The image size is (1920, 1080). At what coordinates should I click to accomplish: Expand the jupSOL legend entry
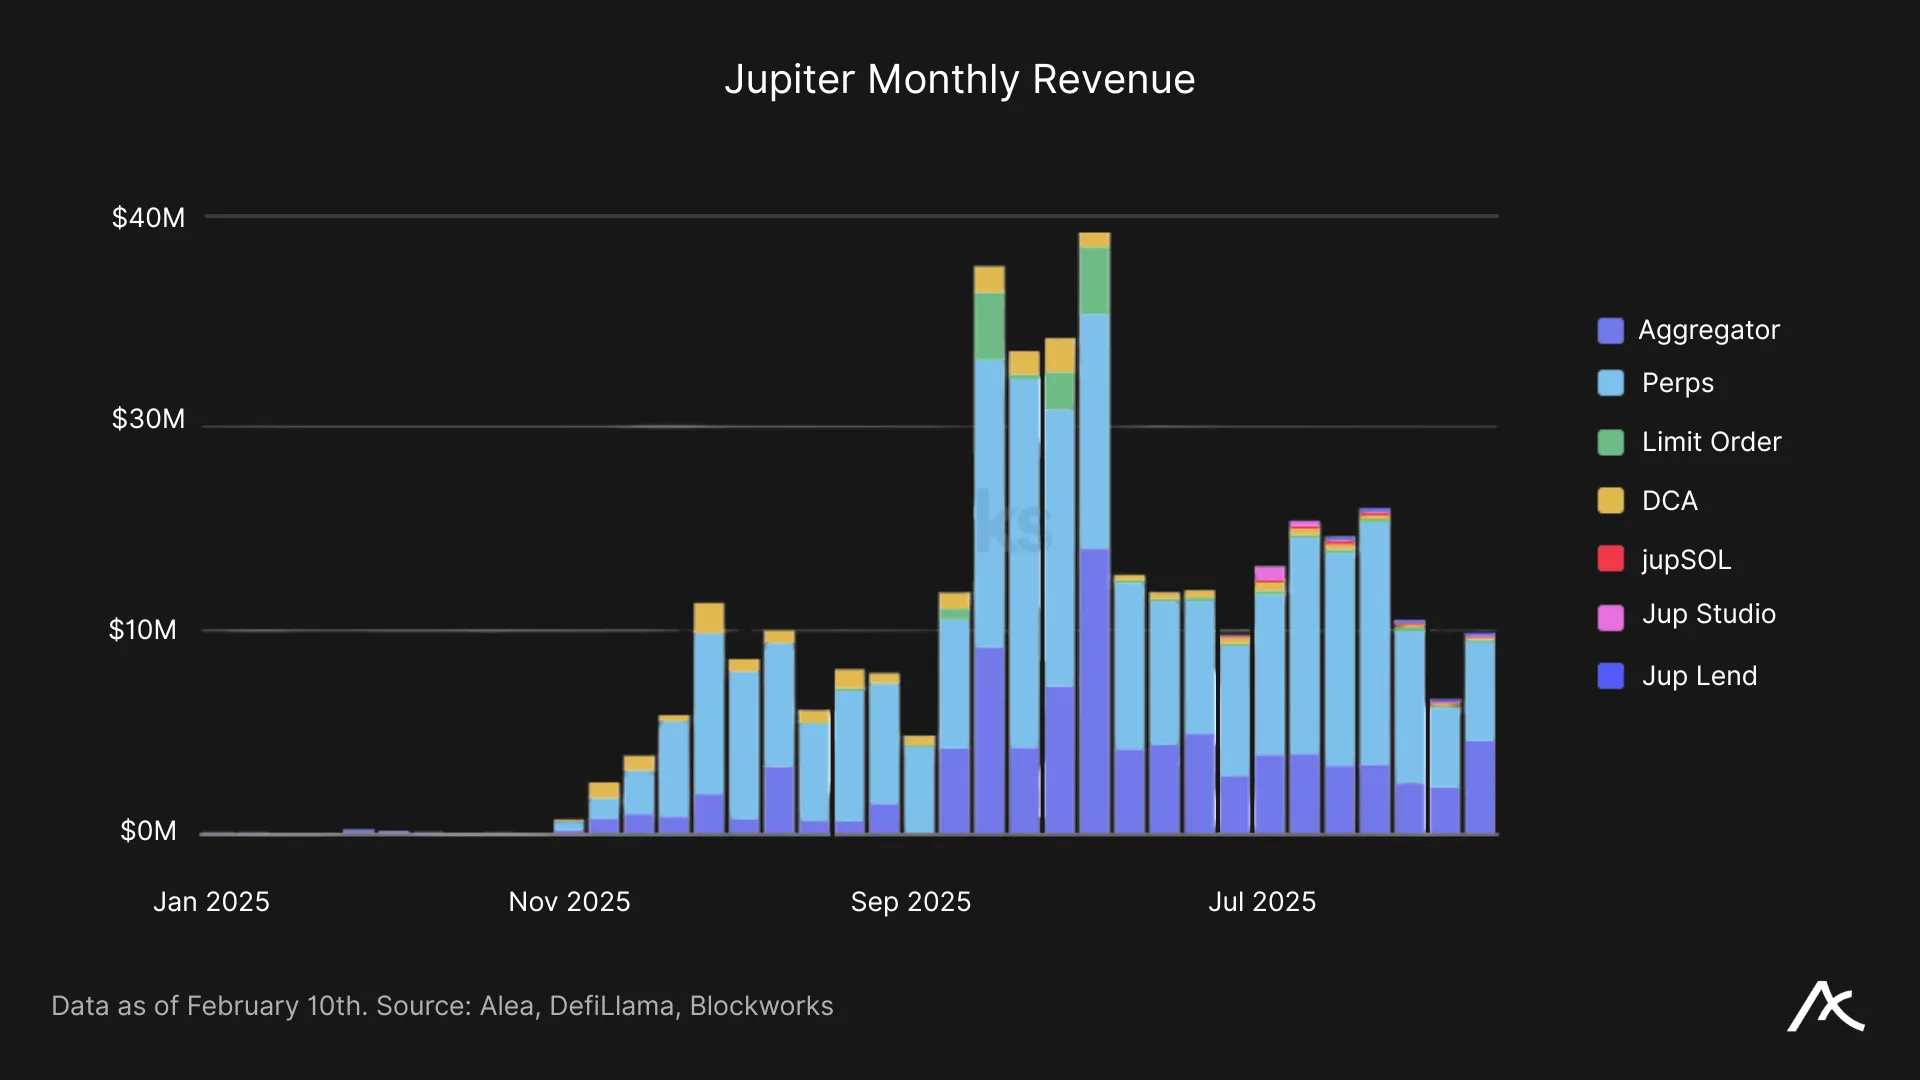pyautogui.click(x=1685, y=559)
